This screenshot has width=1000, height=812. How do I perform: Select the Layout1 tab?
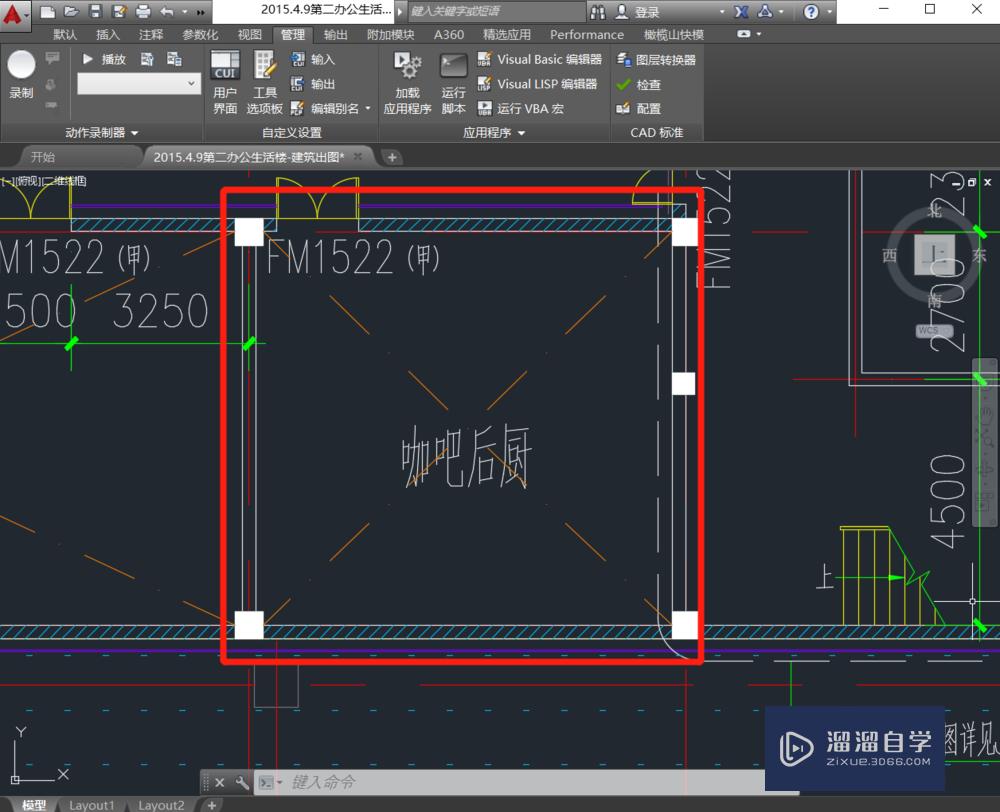(x=92, y=804)
